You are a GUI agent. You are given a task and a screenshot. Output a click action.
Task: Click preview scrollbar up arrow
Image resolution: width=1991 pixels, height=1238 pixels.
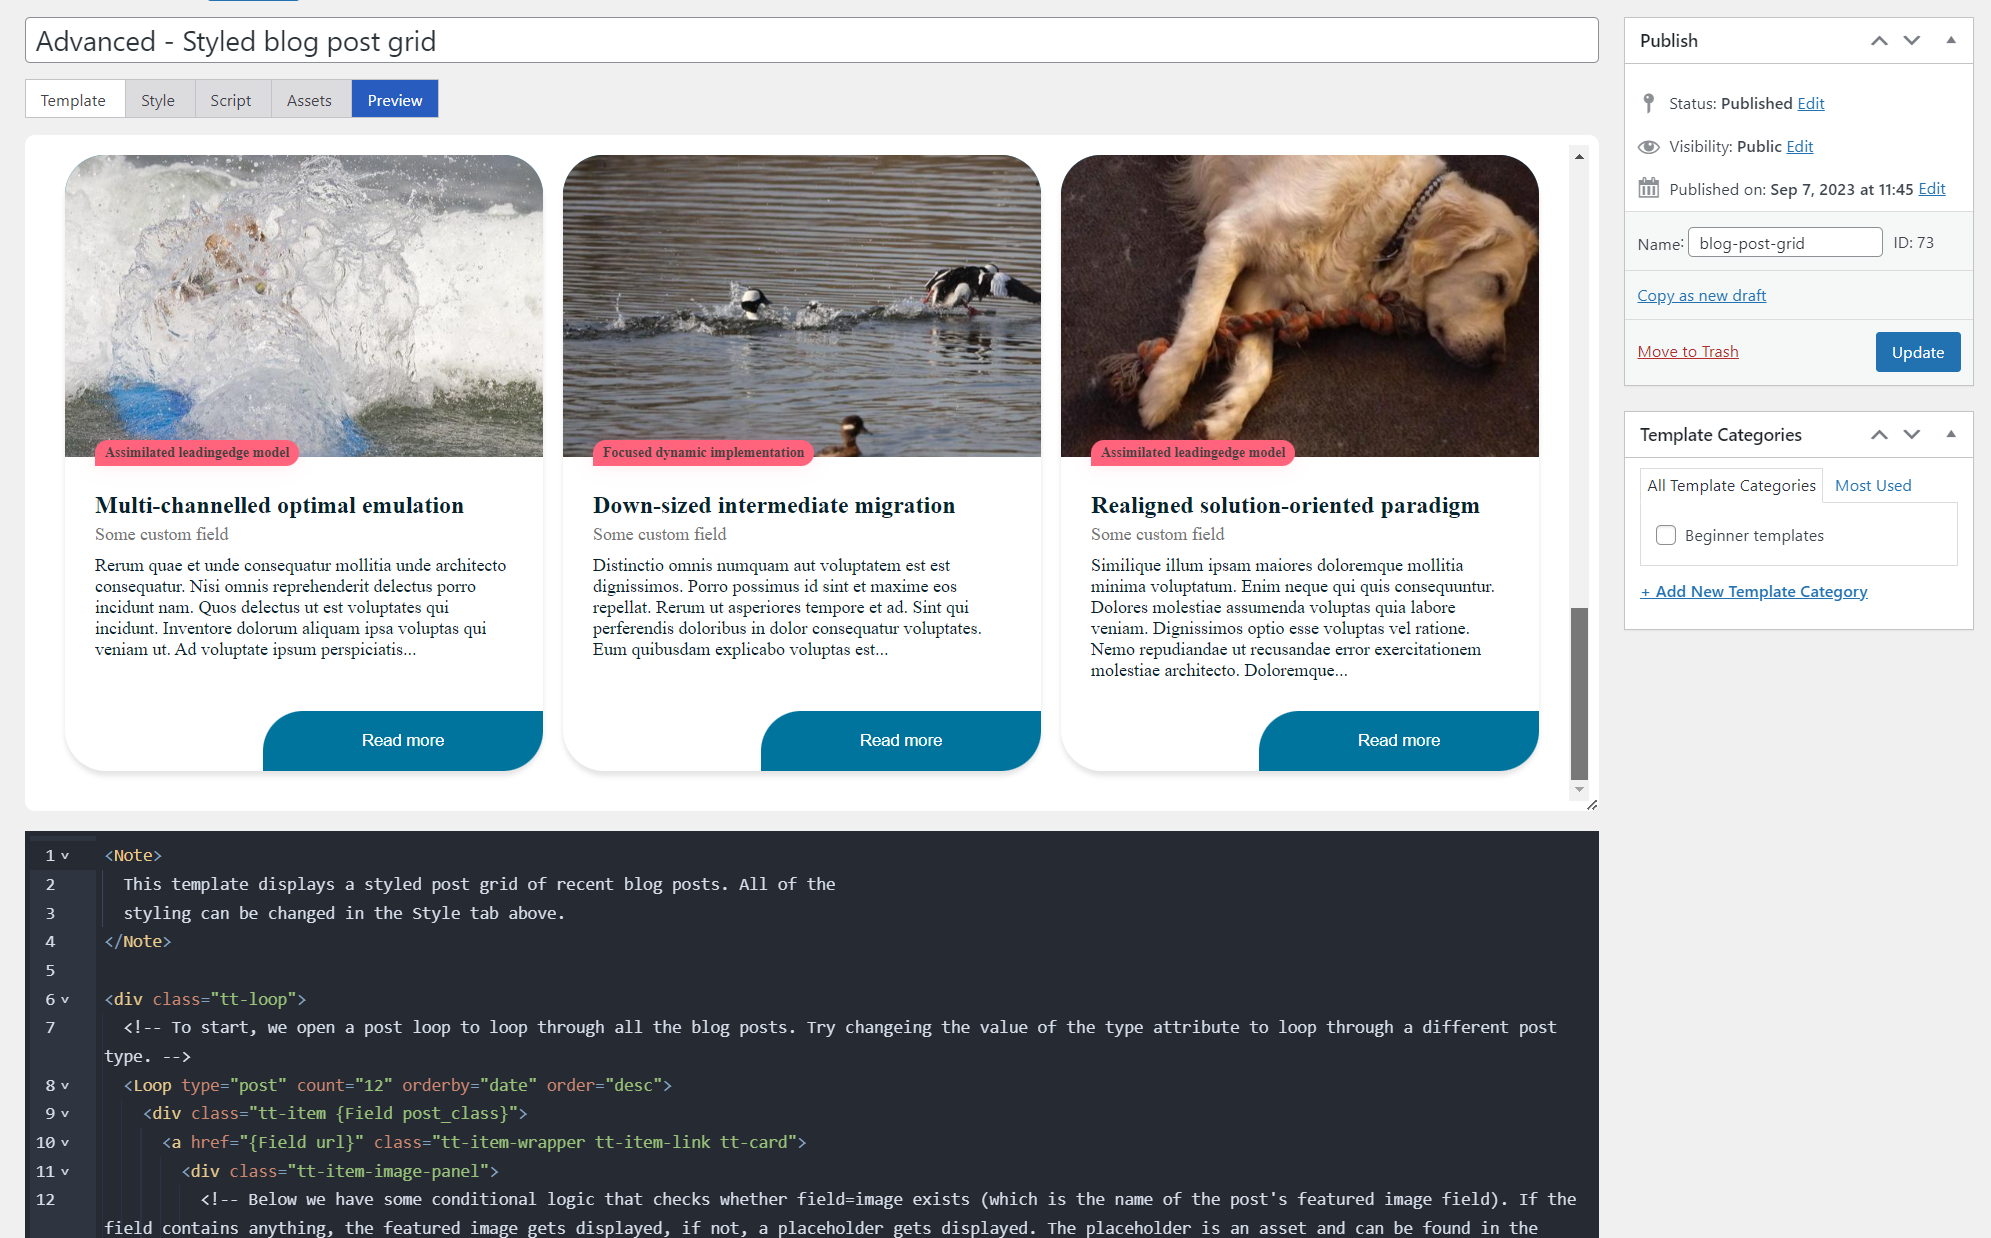tap(1579, 156)
